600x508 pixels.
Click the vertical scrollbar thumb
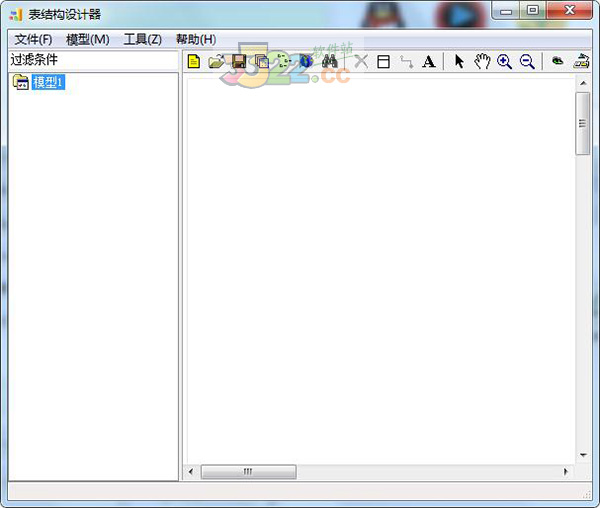[x=583, y=123]
